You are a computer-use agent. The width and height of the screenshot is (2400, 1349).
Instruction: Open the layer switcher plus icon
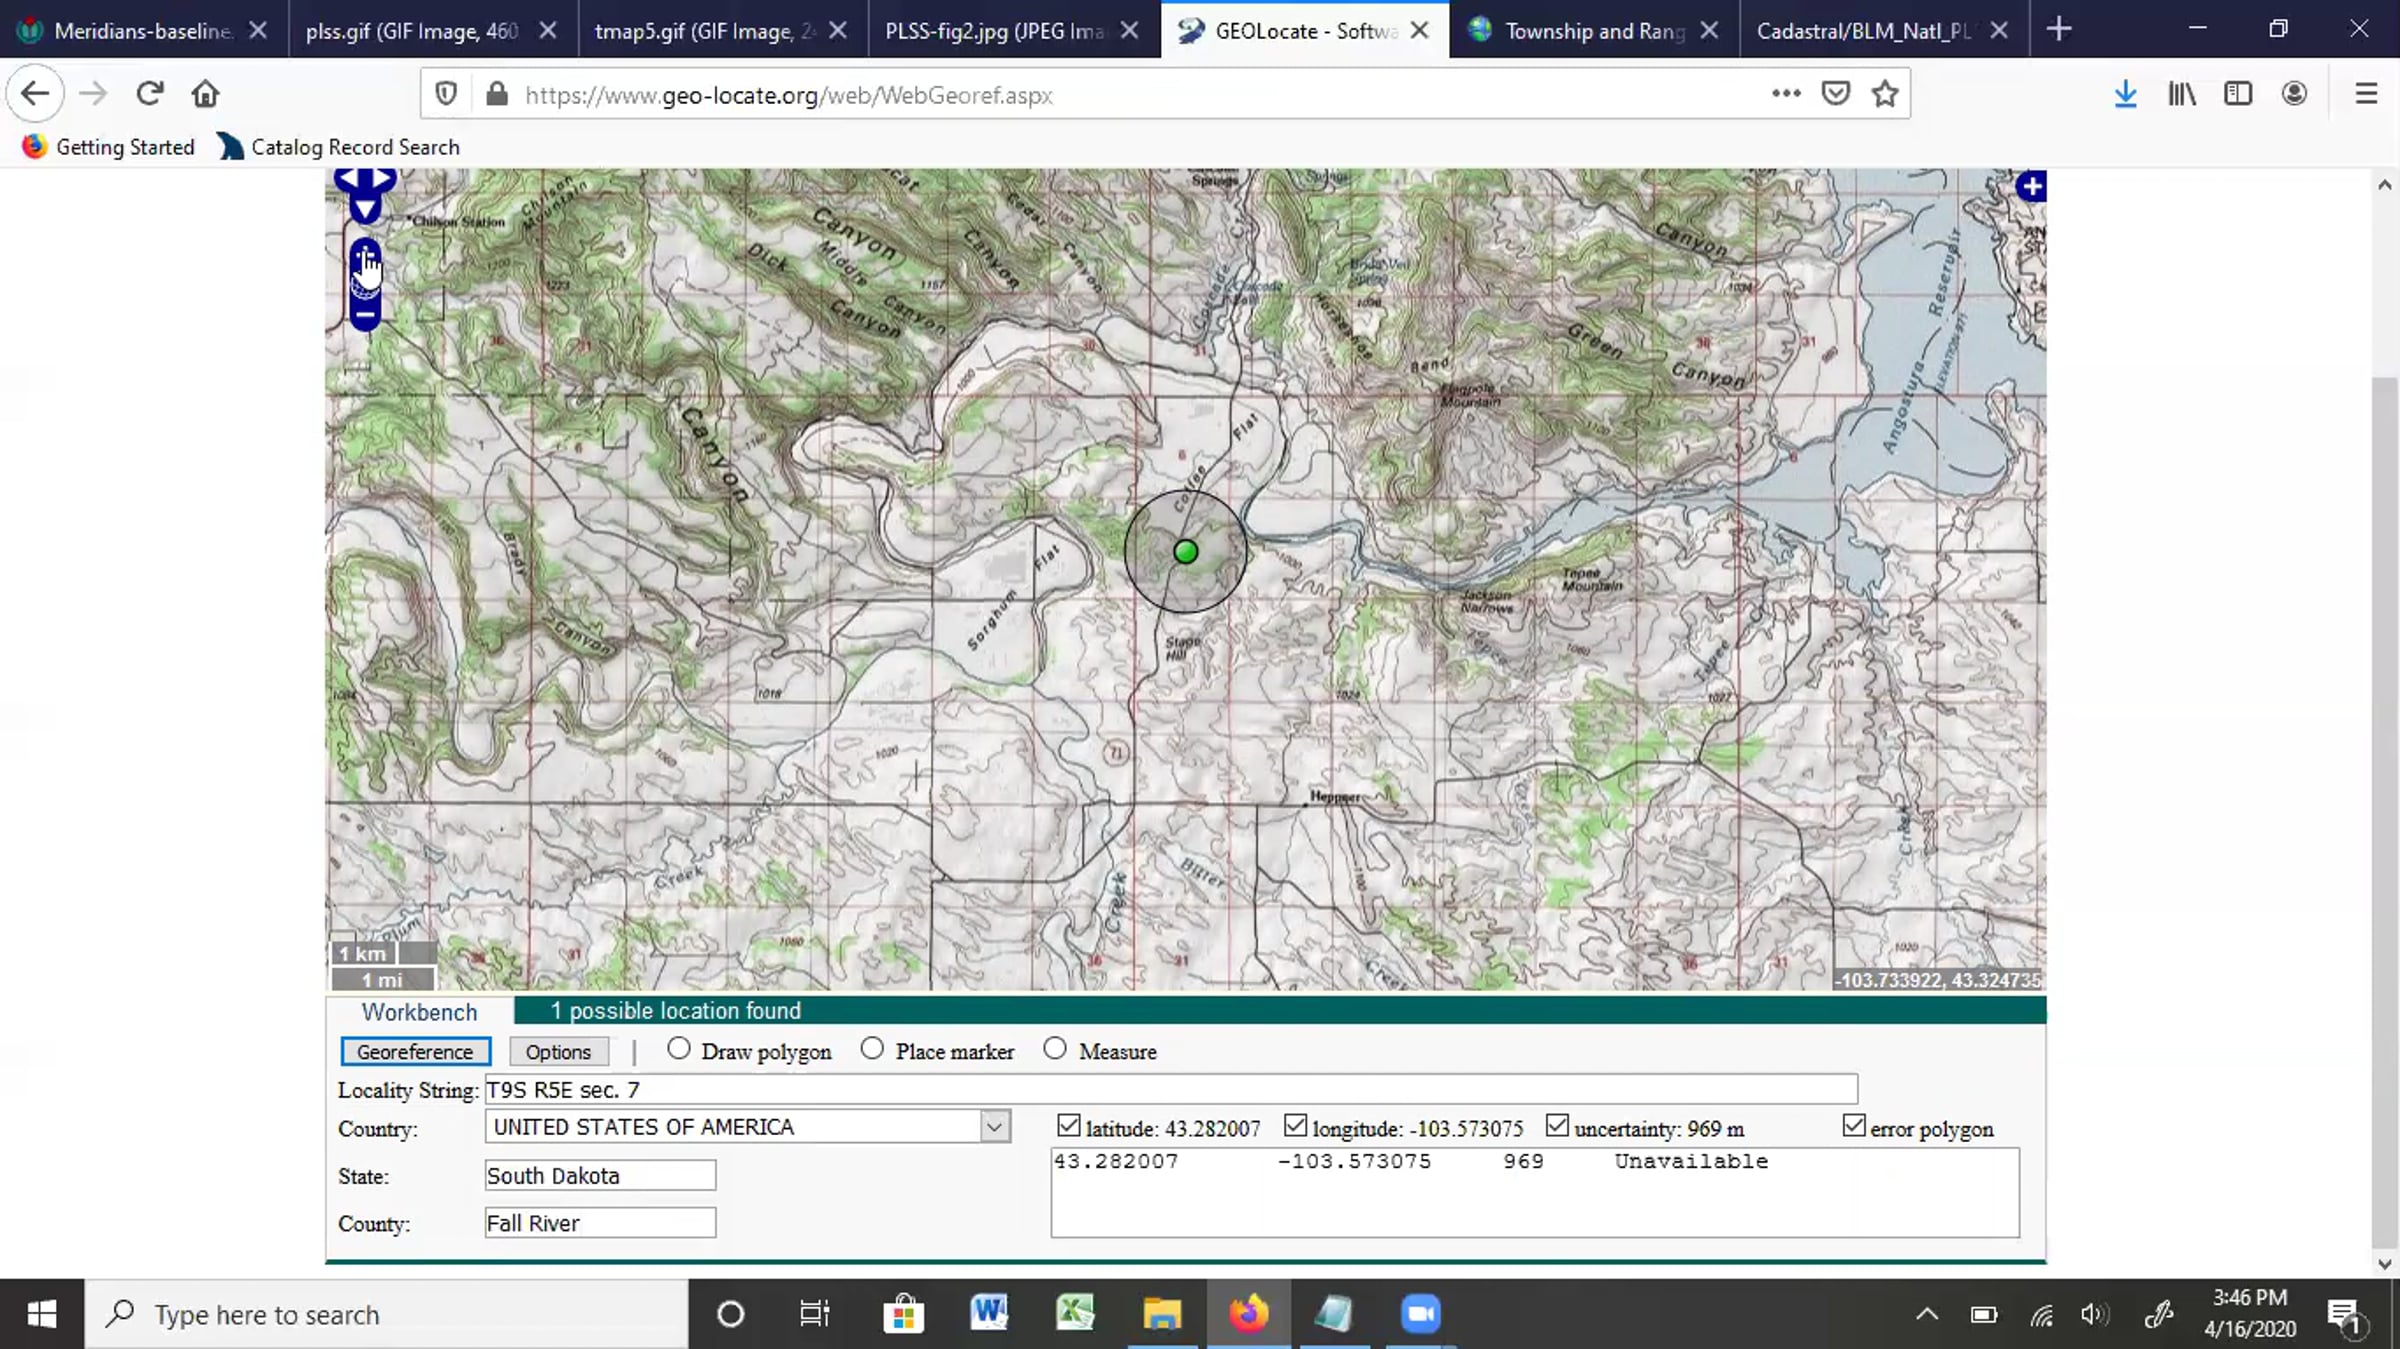(2030, 187)
